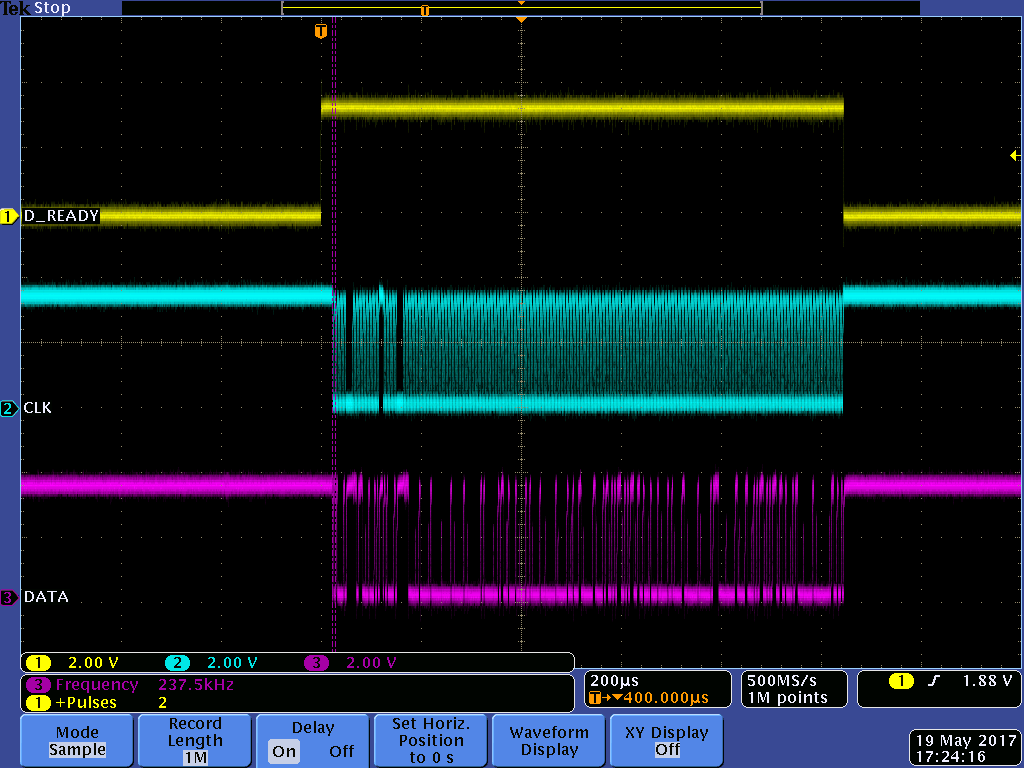Select the magenta channel 3 scale badge

click(x=317, y=663)
